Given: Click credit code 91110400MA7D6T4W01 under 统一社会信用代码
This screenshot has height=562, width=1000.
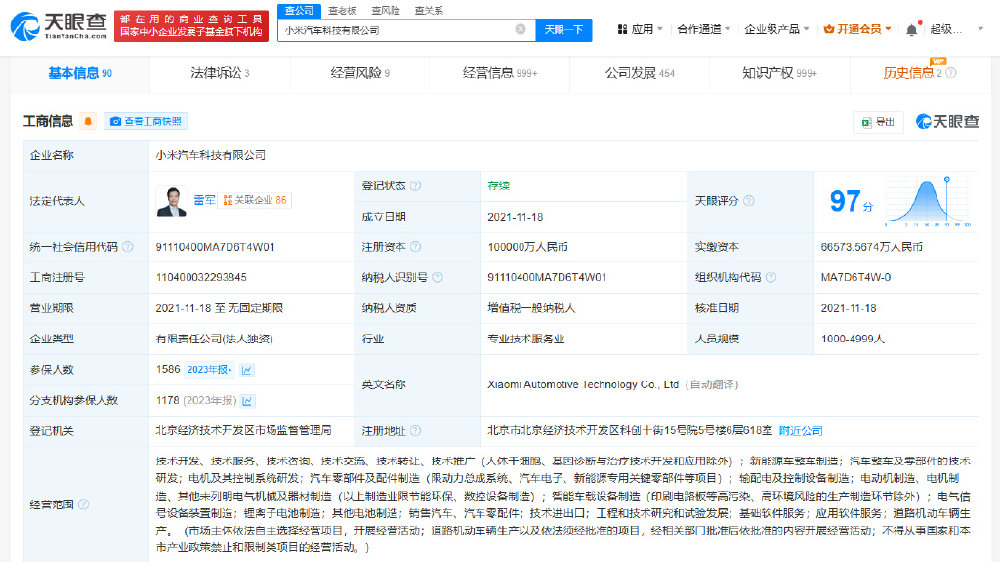Looking at the screenshot, I should tap(215, 247).
